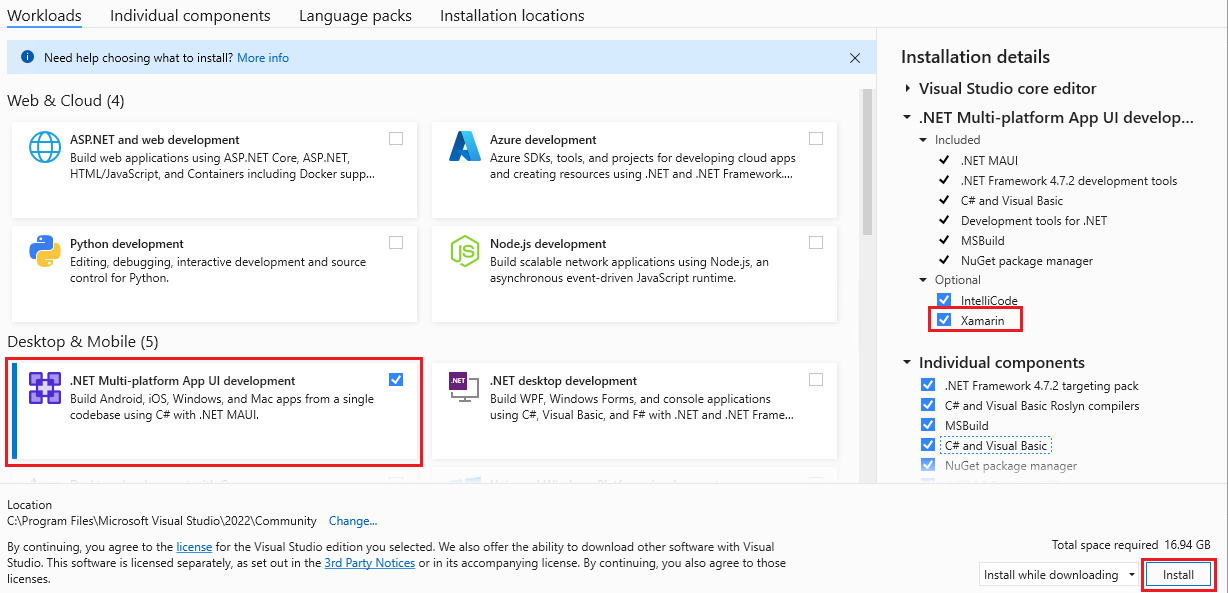Collapse the Optional components list
The image size is (1228, 593).
coord(923,280)
